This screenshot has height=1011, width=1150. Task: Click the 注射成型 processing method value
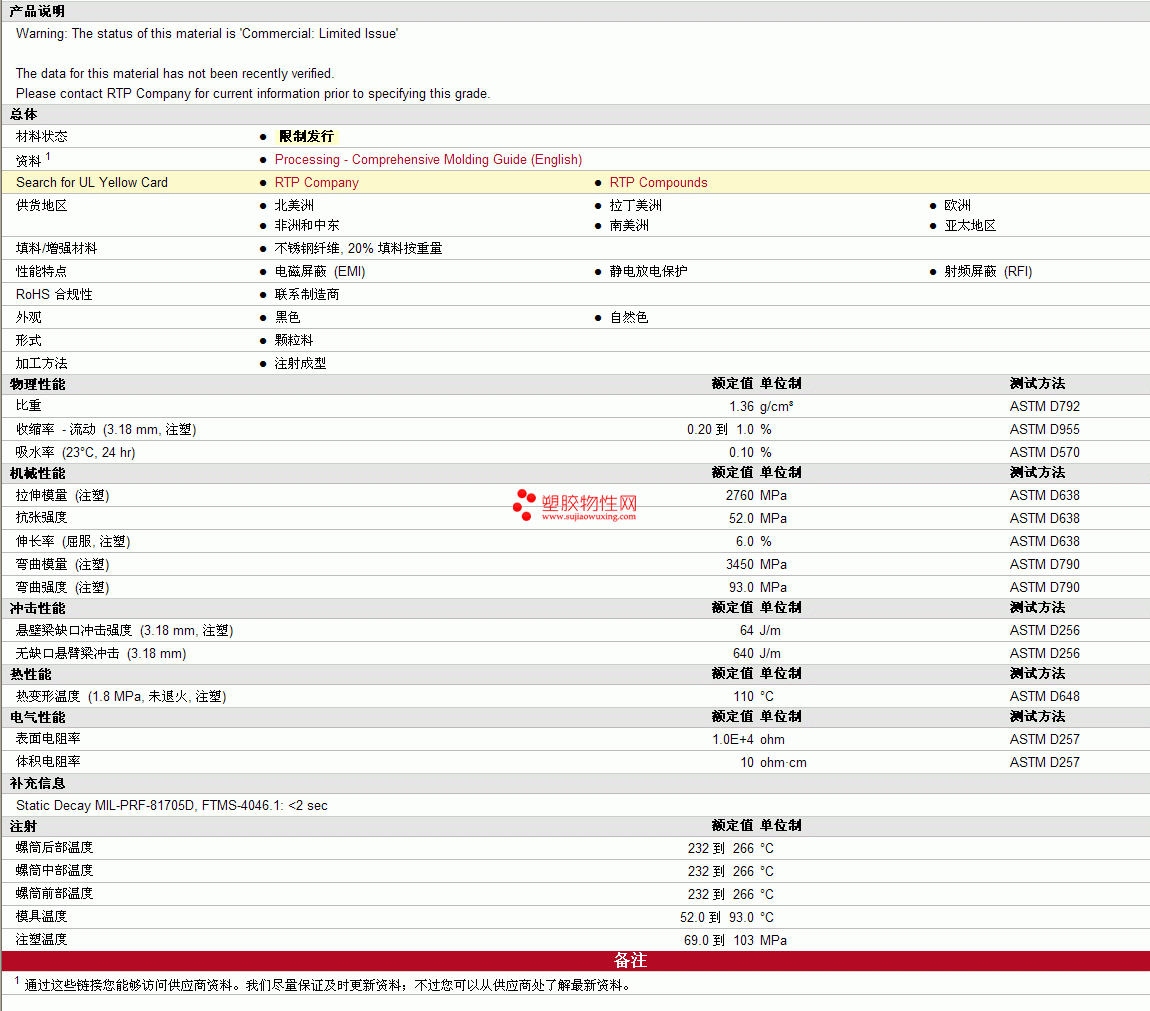[300, 363]
